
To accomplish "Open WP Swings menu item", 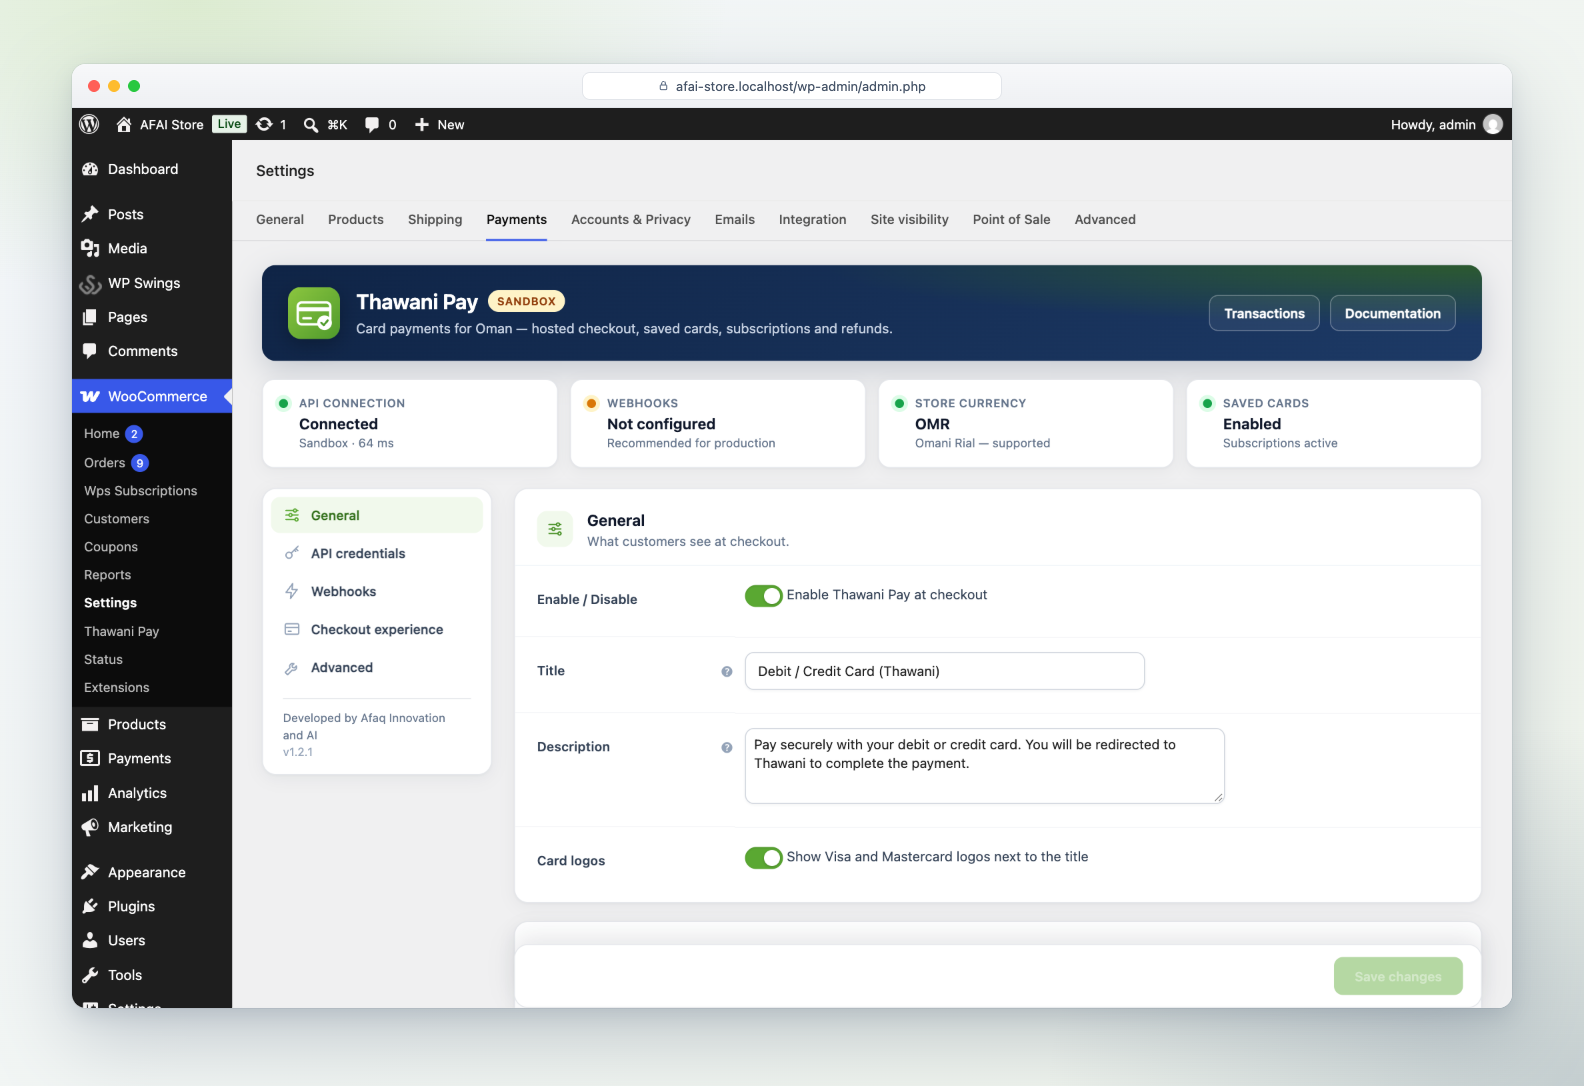I will click(x=152, y=283).
